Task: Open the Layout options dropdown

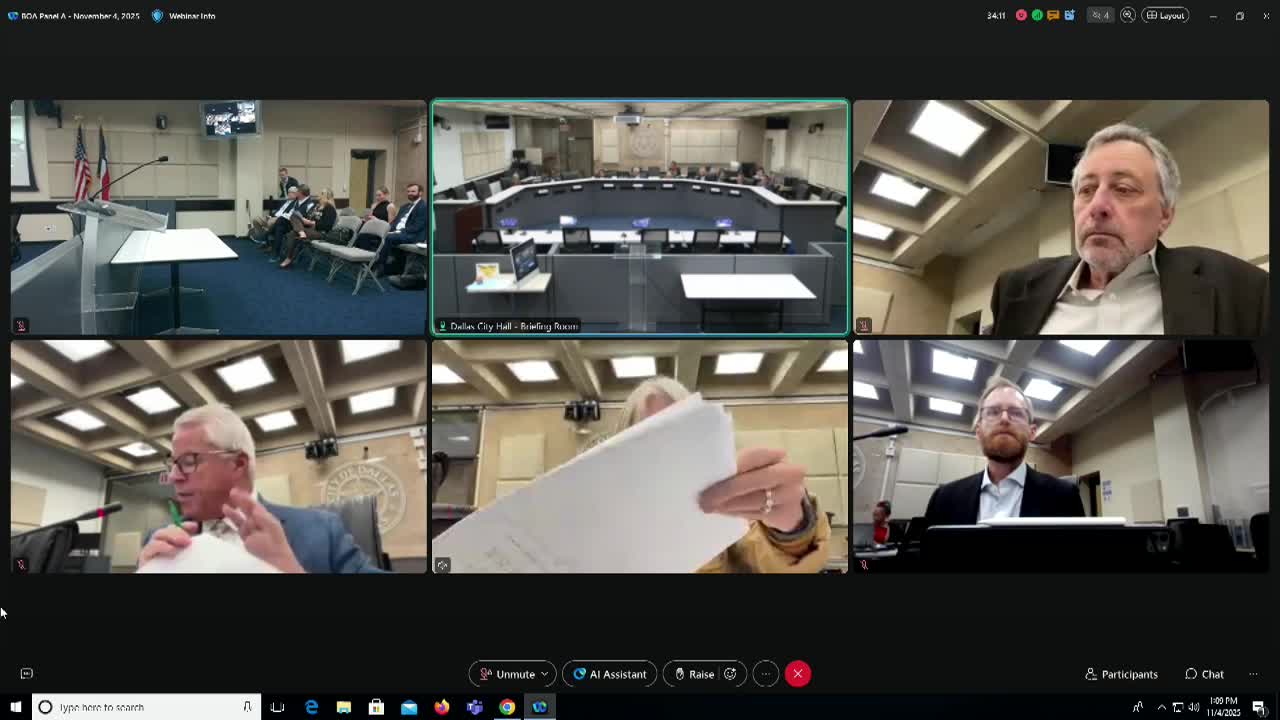Action: tap(1165, 15)
